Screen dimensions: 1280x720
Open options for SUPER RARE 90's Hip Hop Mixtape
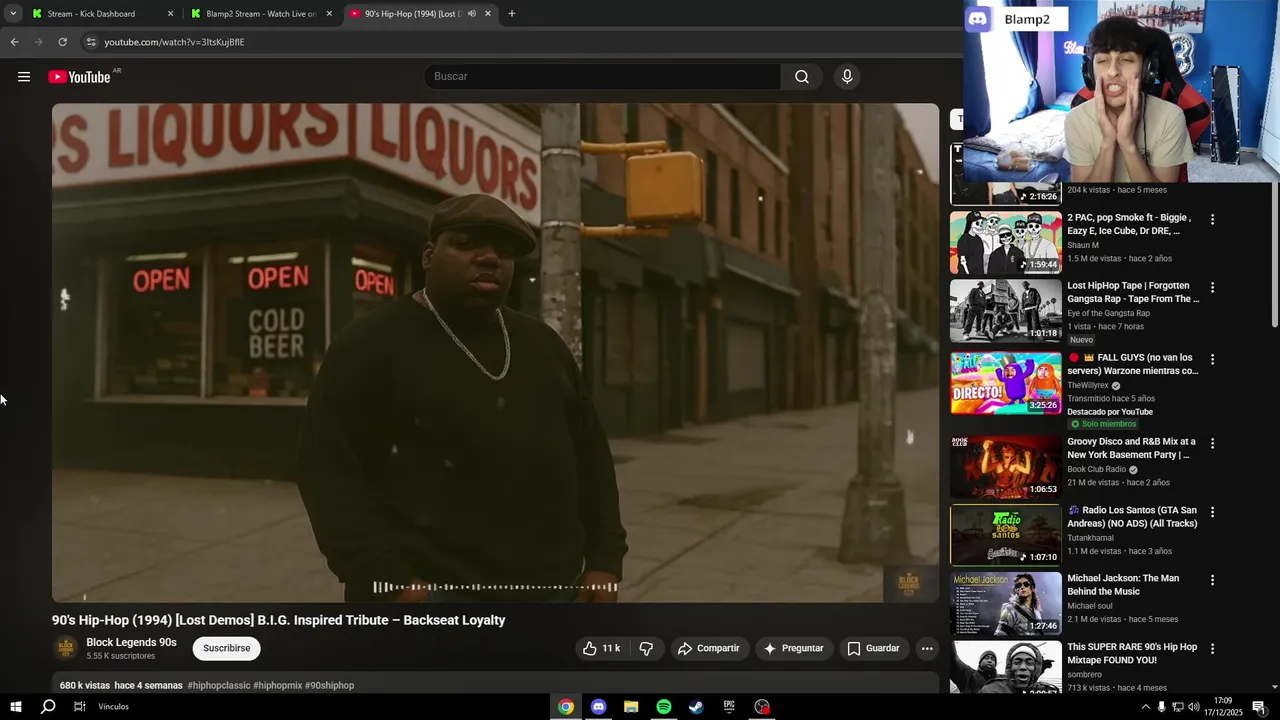[x=1212, y=649]
